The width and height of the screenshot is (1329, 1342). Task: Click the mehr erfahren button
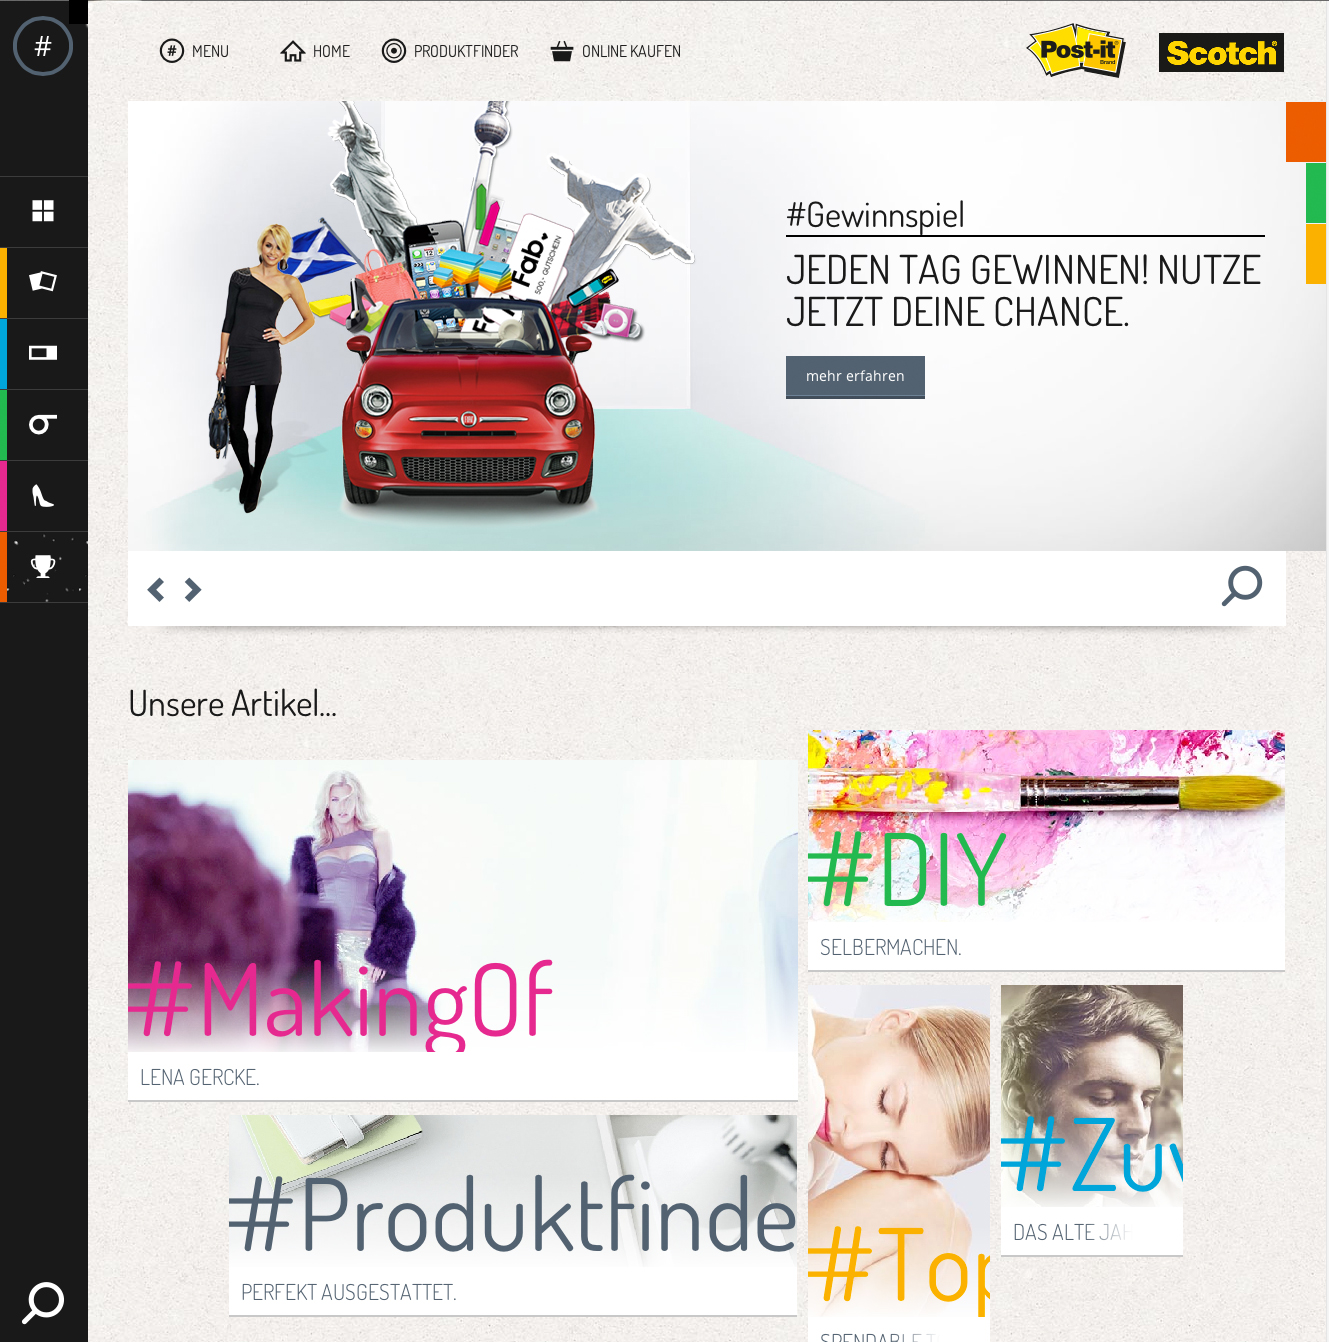[x=855, y=377]
